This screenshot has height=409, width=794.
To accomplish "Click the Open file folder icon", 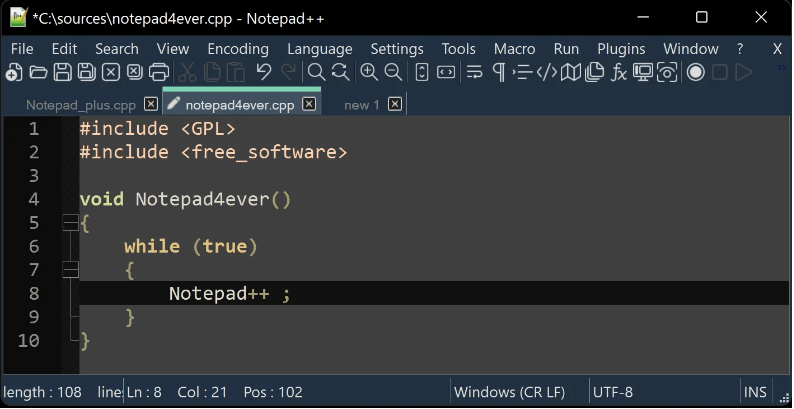I will point(38,72).
